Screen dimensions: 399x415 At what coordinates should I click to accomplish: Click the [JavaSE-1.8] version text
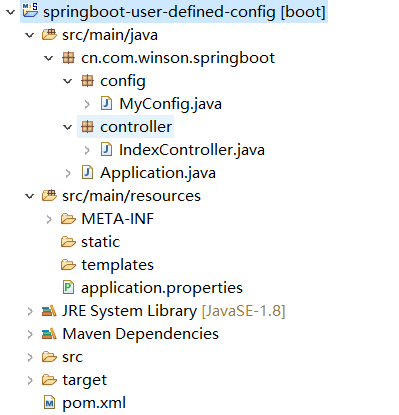pyautogui.click(x=243, y=311)
